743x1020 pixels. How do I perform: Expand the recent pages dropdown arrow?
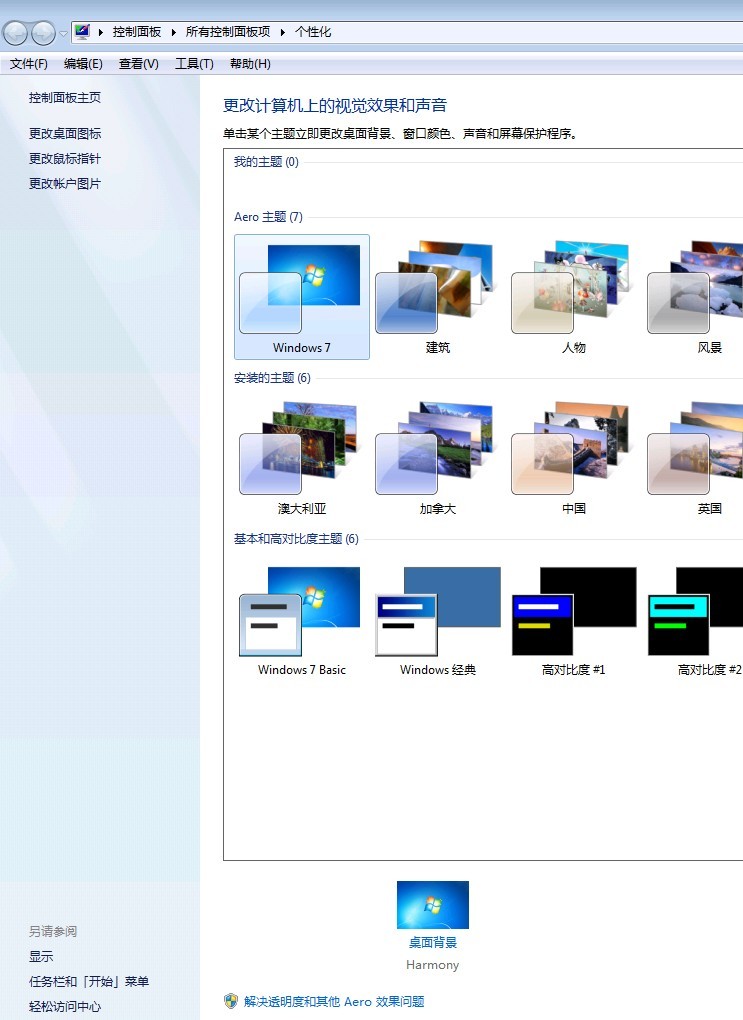[x=63, y=33]
